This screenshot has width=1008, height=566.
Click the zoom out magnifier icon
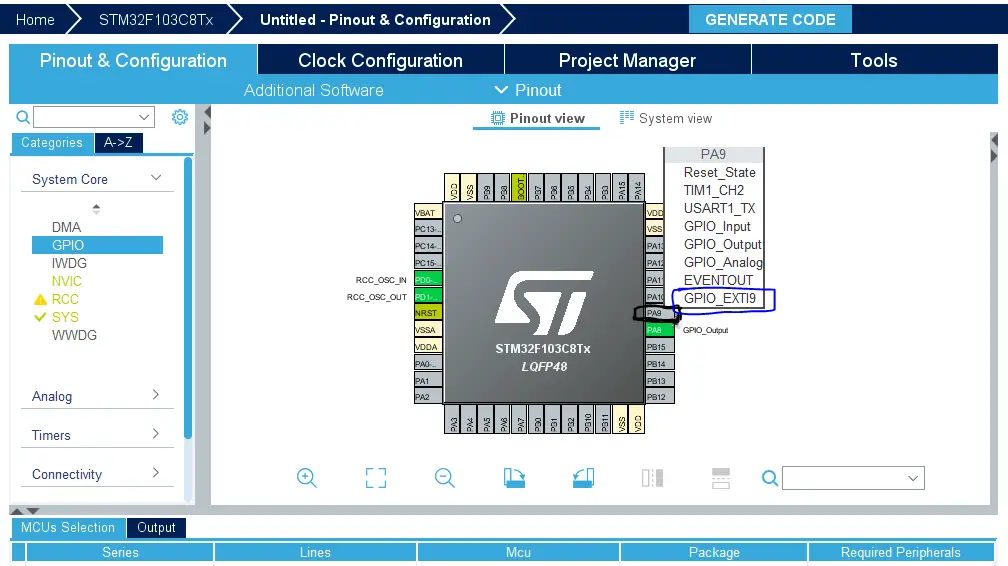point(444,478)
